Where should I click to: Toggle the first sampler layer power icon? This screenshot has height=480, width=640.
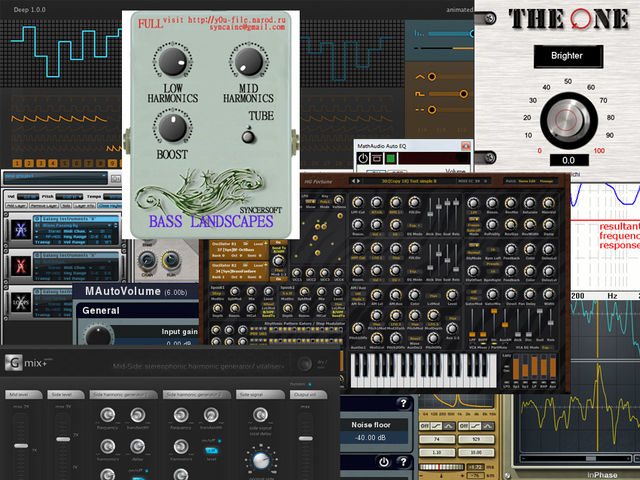point(37,219)
